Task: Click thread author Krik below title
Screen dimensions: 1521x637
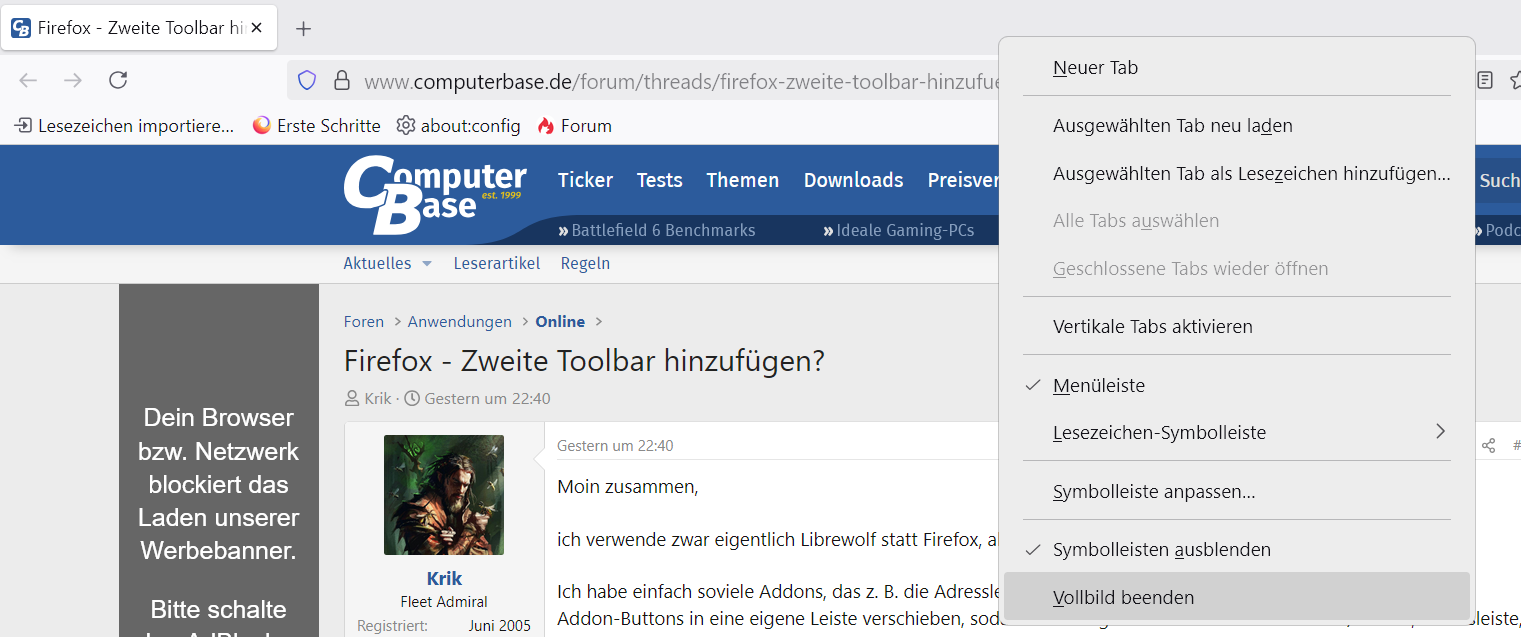Action: pos(378,398)
